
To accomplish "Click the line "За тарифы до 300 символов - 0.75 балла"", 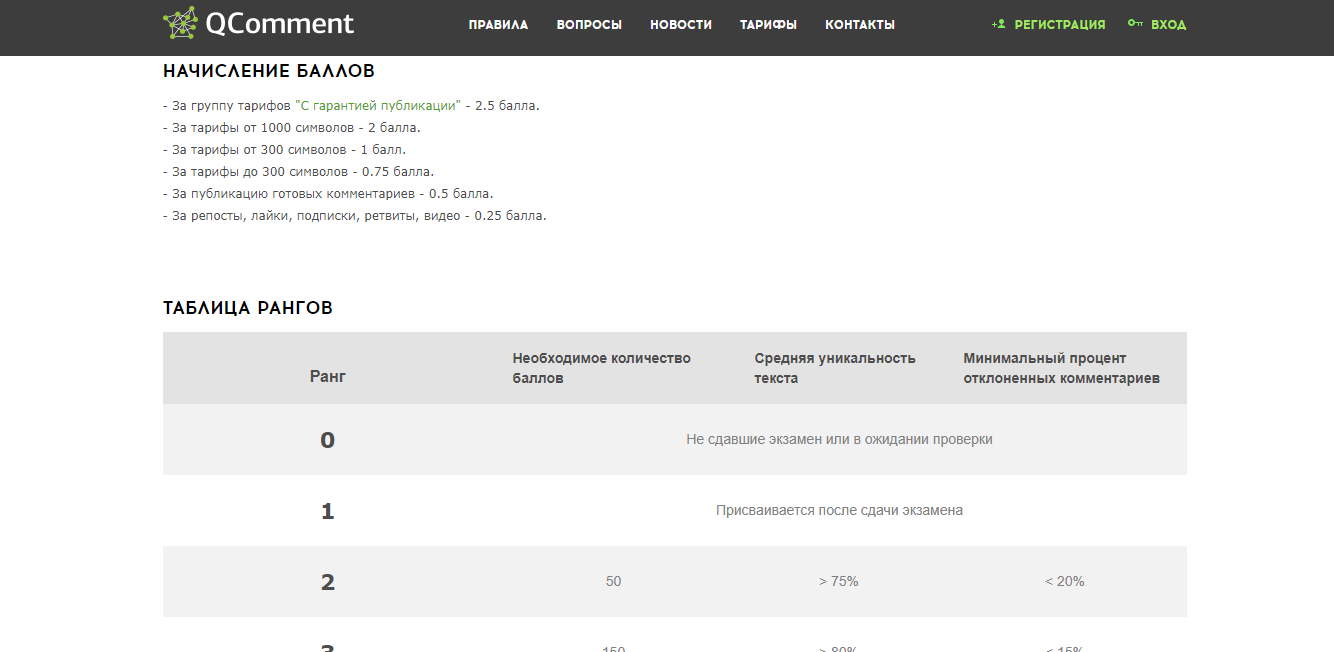I will click(x=299, y=171).
